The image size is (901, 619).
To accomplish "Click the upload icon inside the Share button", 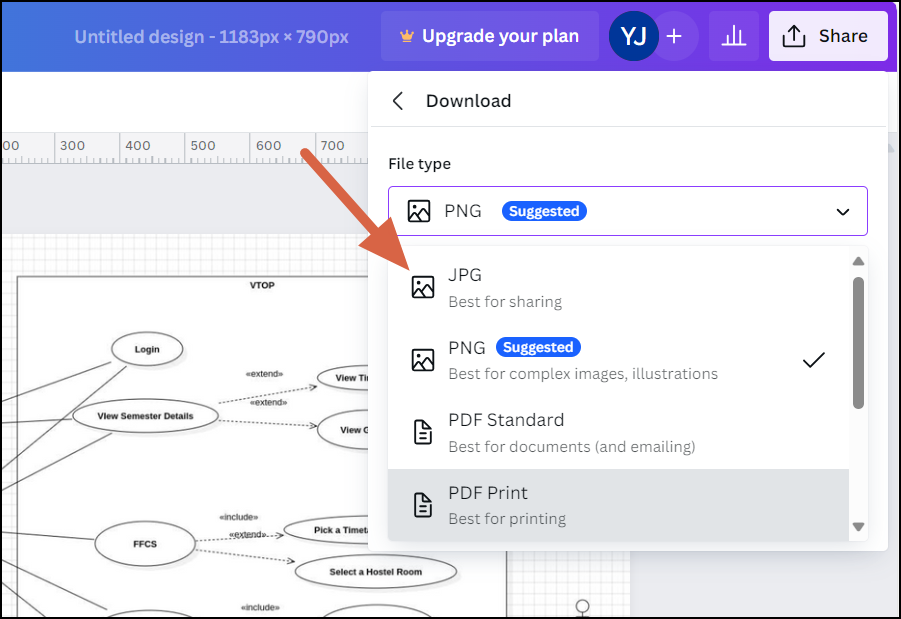I will (795, 35).
